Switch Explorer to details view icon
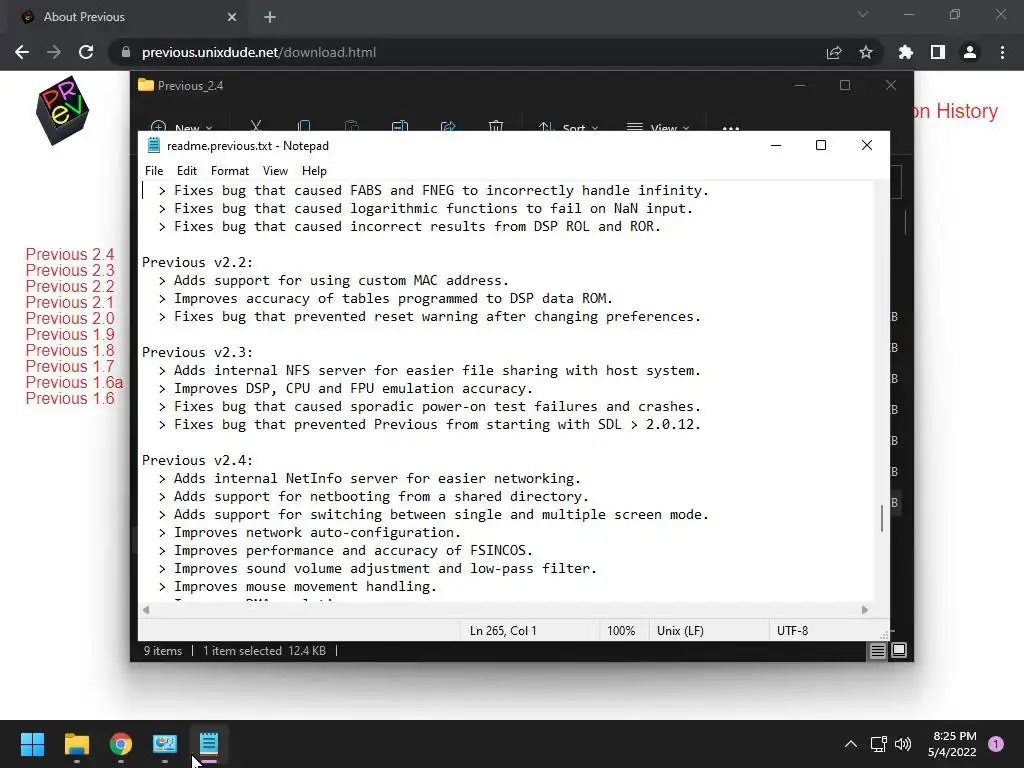1024x768 pixels. coord(878,650)
